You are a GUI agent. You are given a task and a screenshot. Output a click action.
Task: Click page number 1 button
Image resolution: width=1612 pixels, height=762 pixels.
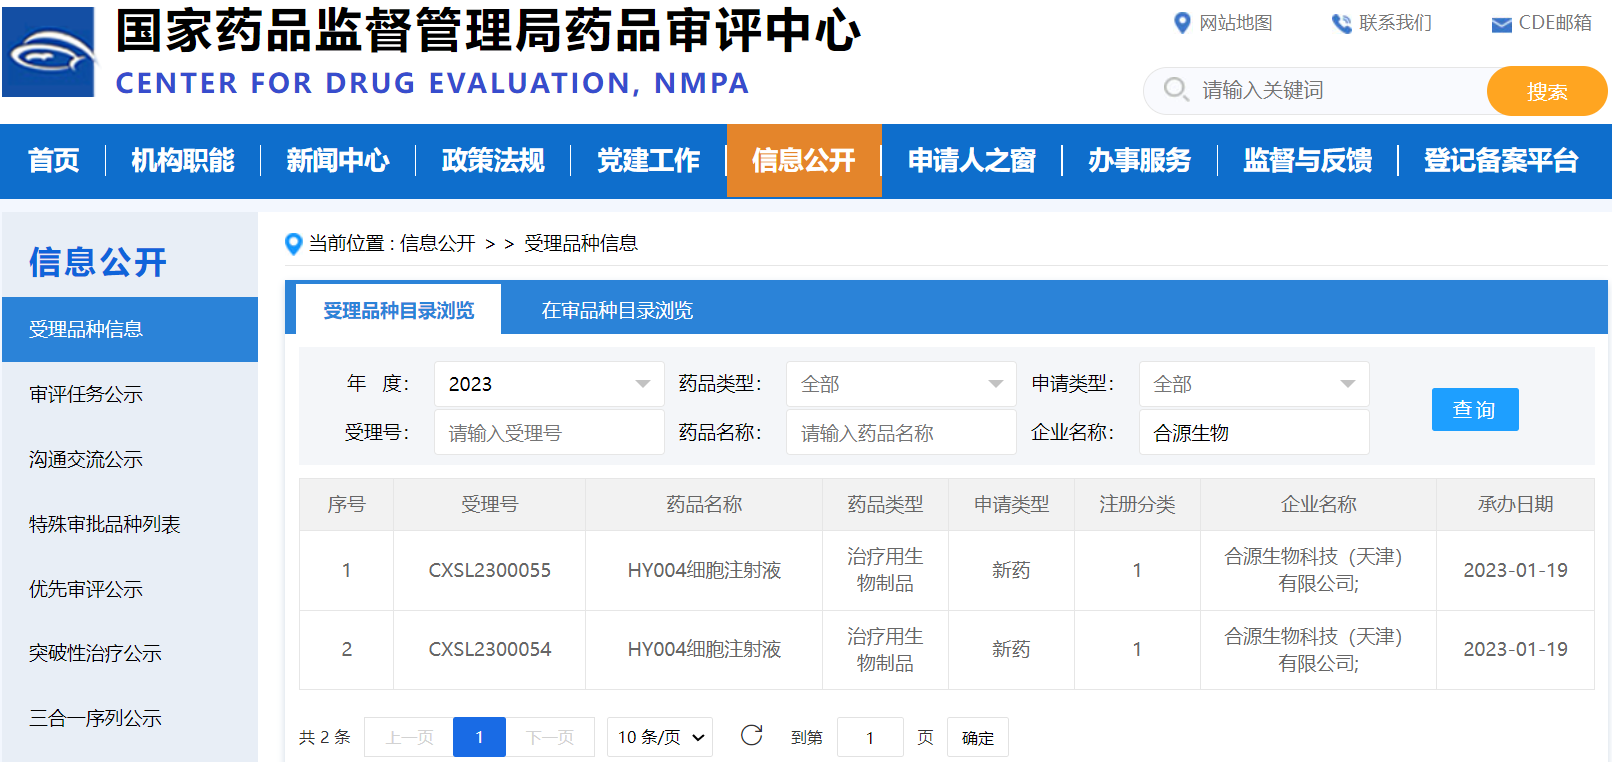coord(479,737)
